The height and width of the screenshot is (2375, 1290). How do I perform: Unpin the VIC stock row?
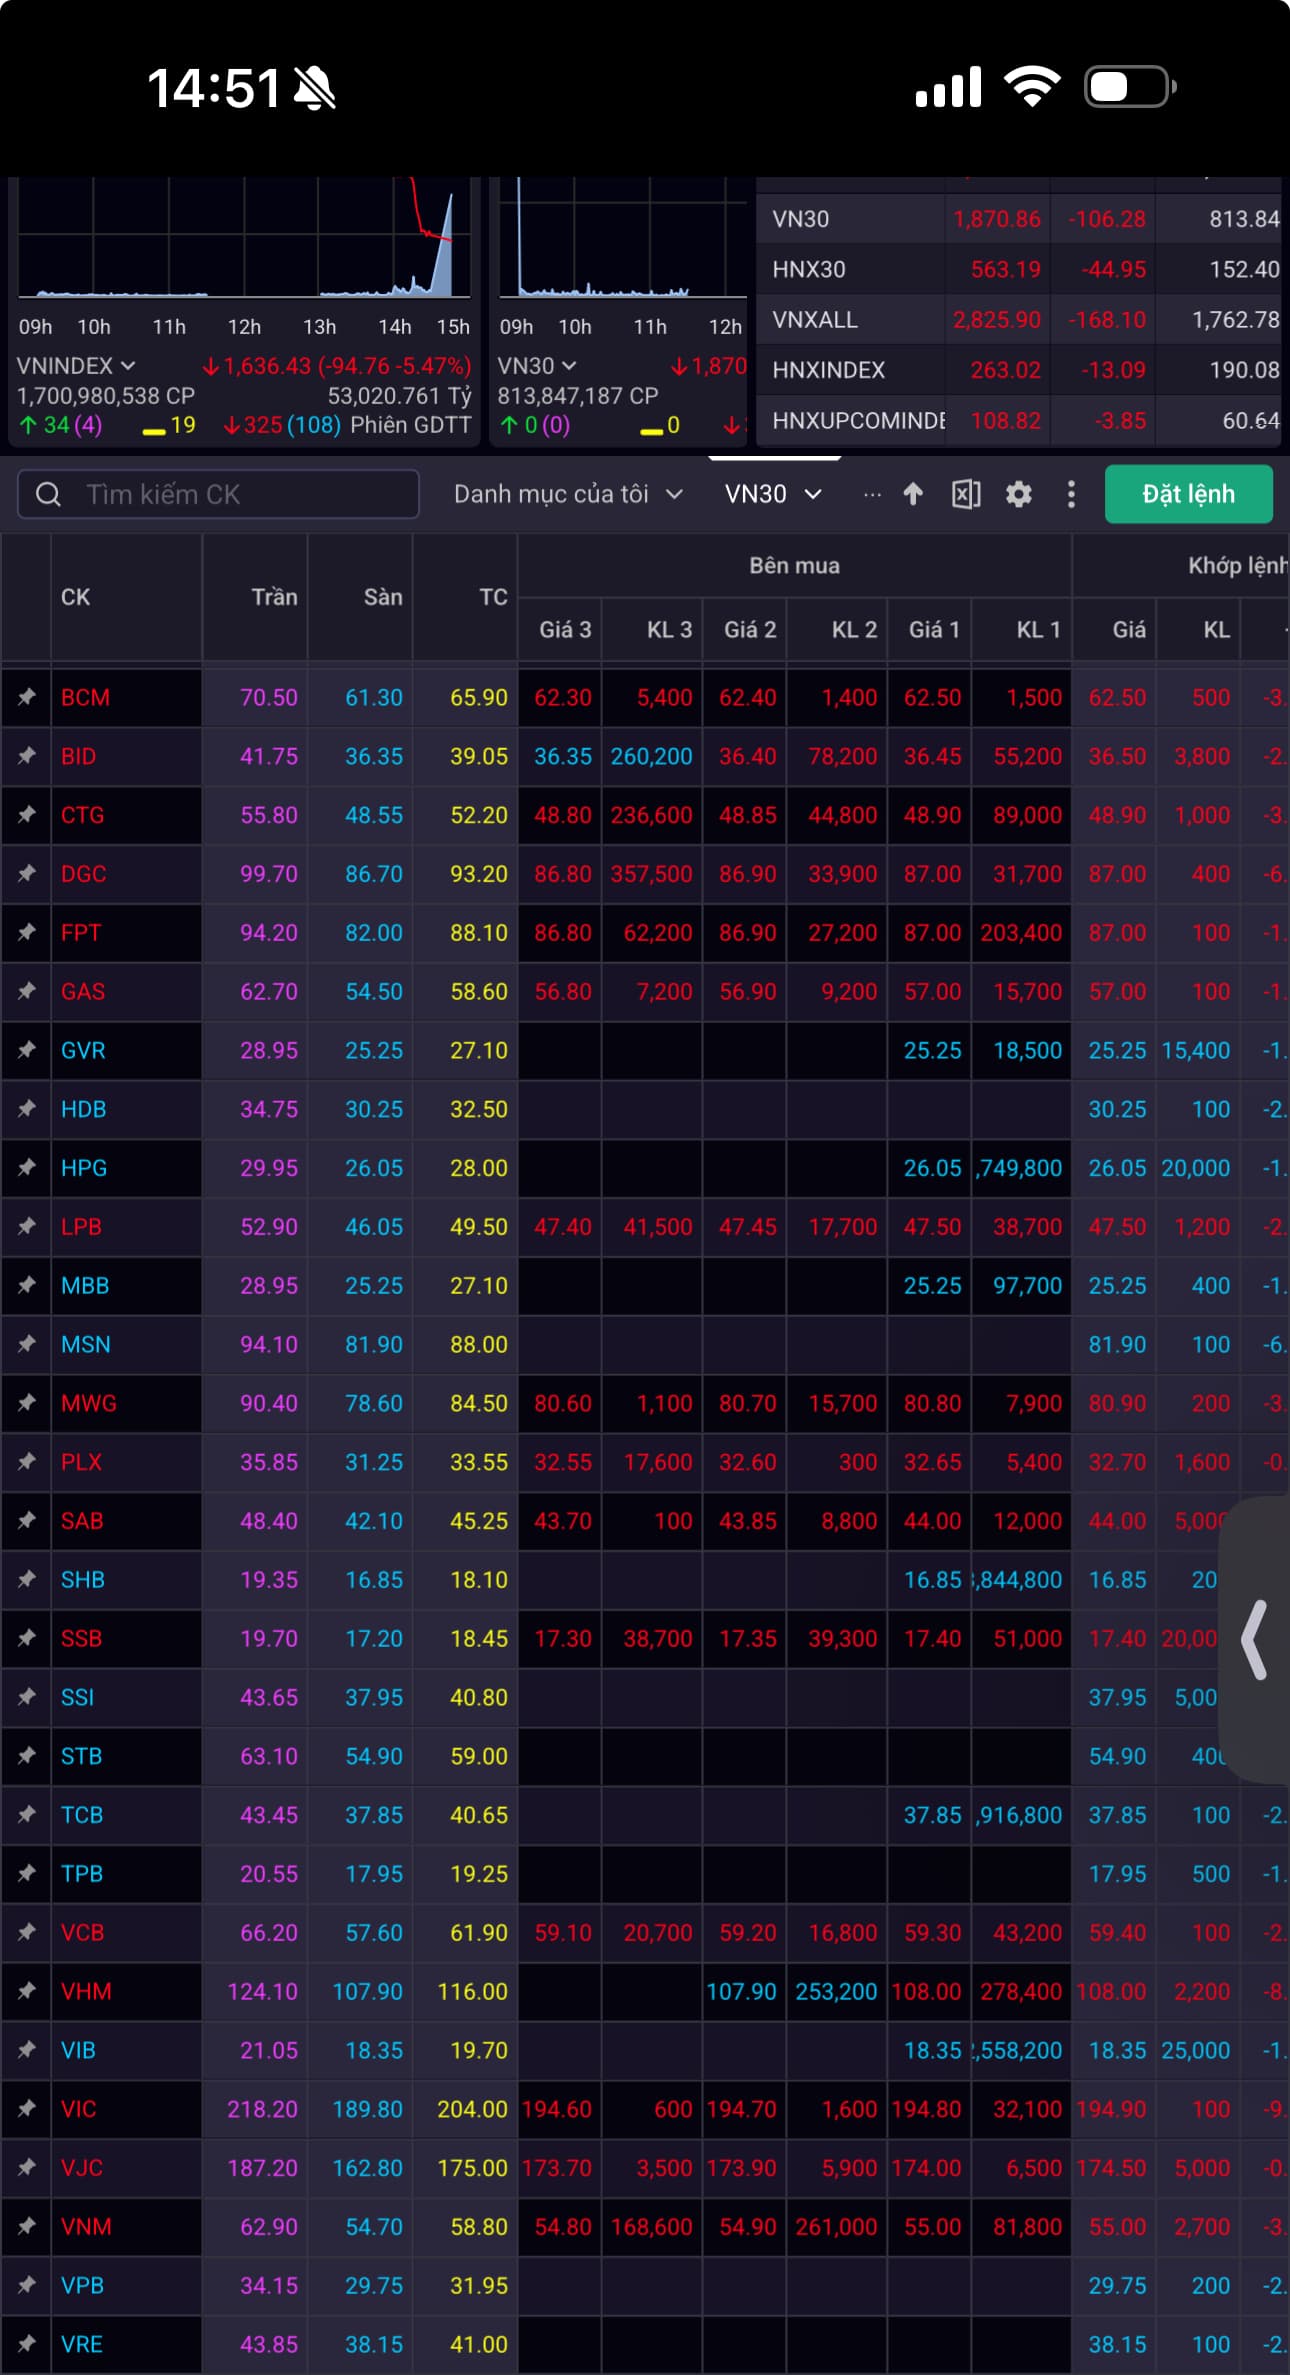coord(27,2108)
